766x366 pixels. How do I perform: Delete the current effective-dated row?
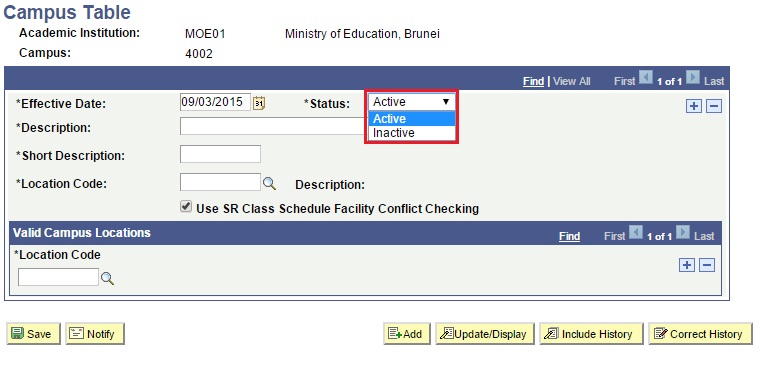[x=714, y=106]
